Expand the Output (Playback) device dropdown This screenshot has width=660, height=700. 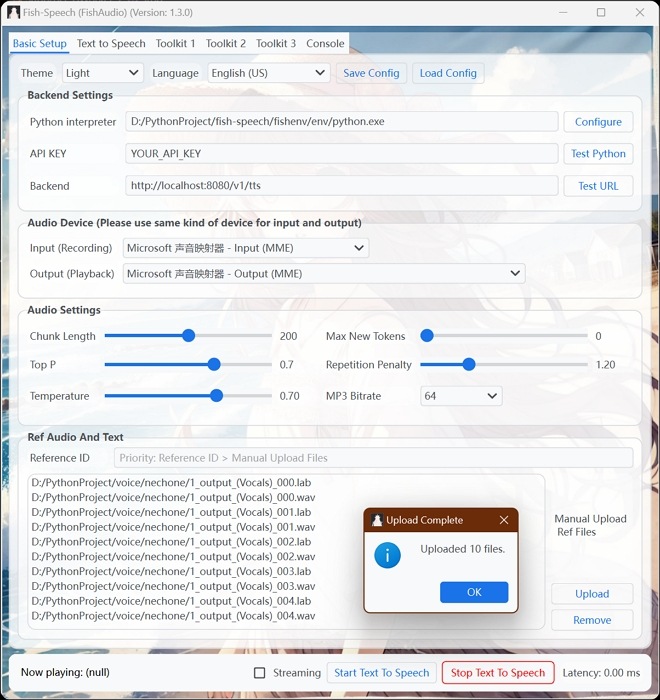pyautogui.click(x=324, y=274)
